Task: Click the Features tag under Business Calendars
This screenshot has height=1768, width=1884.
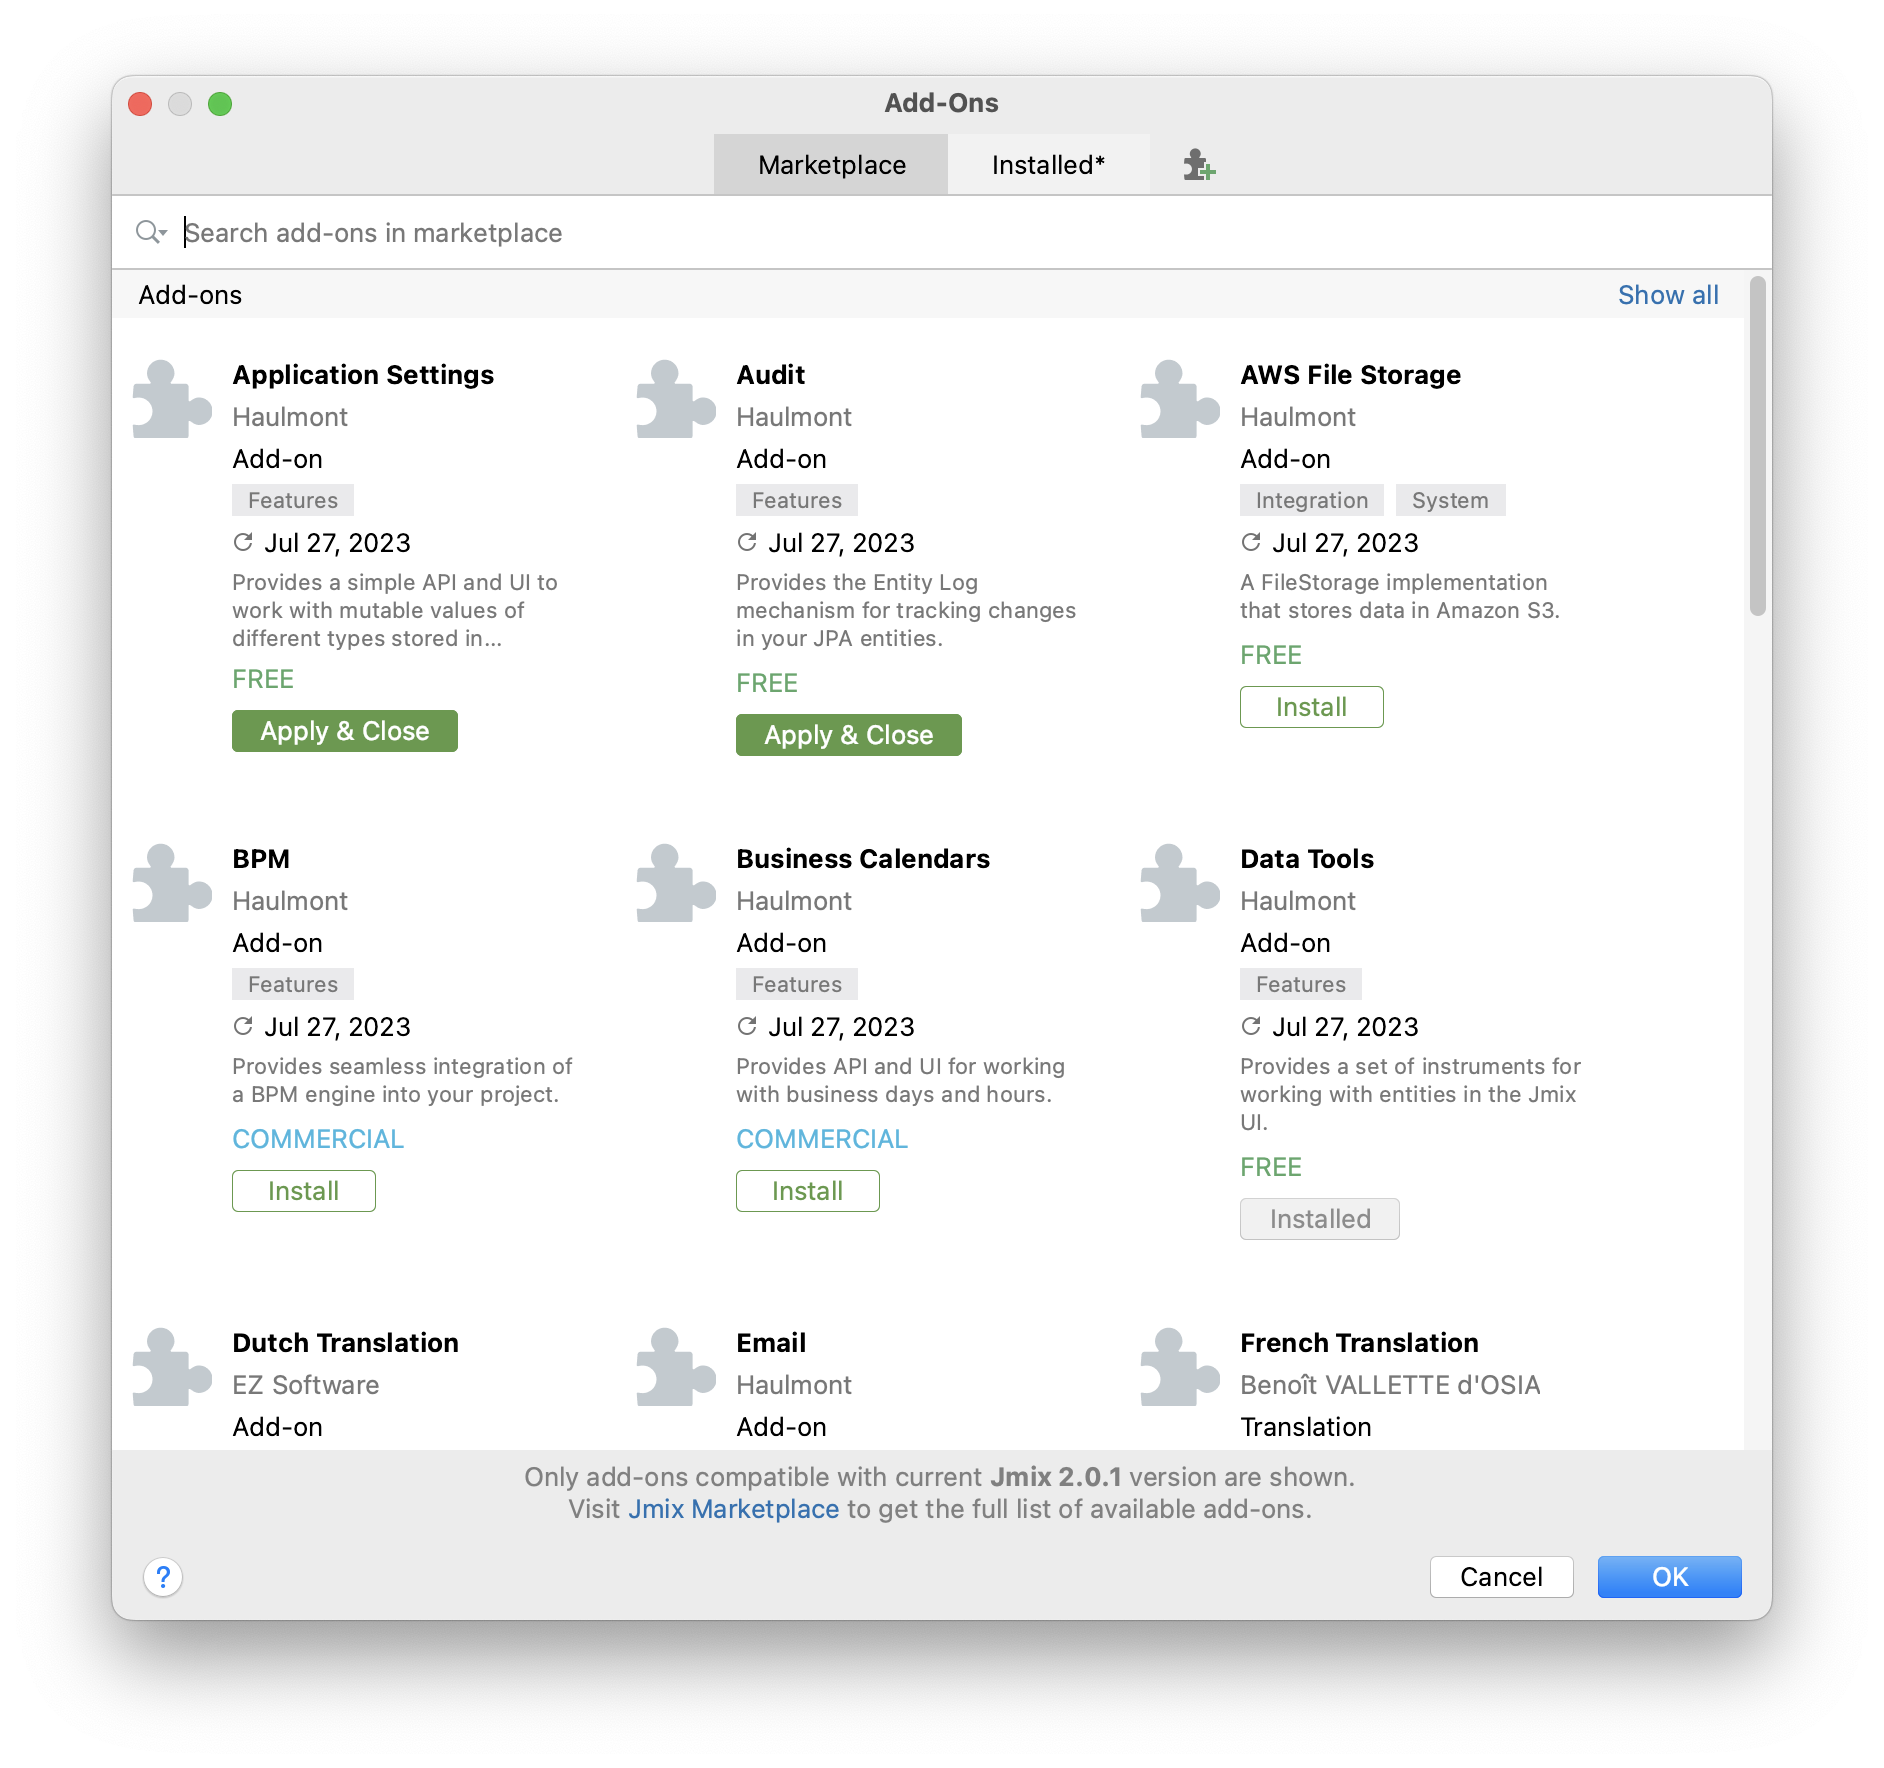Action: [797, 984]
